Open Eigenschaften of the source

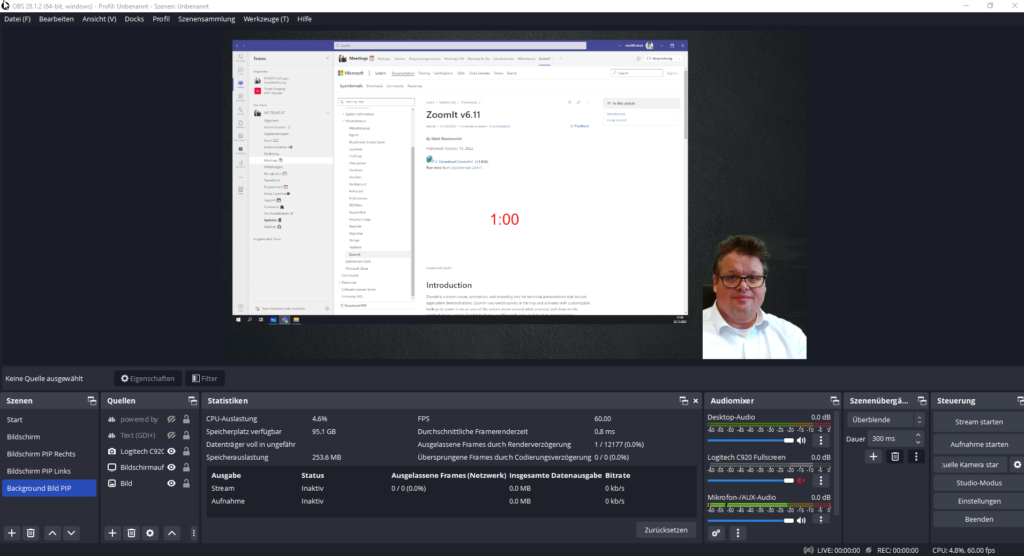[148, 378]
